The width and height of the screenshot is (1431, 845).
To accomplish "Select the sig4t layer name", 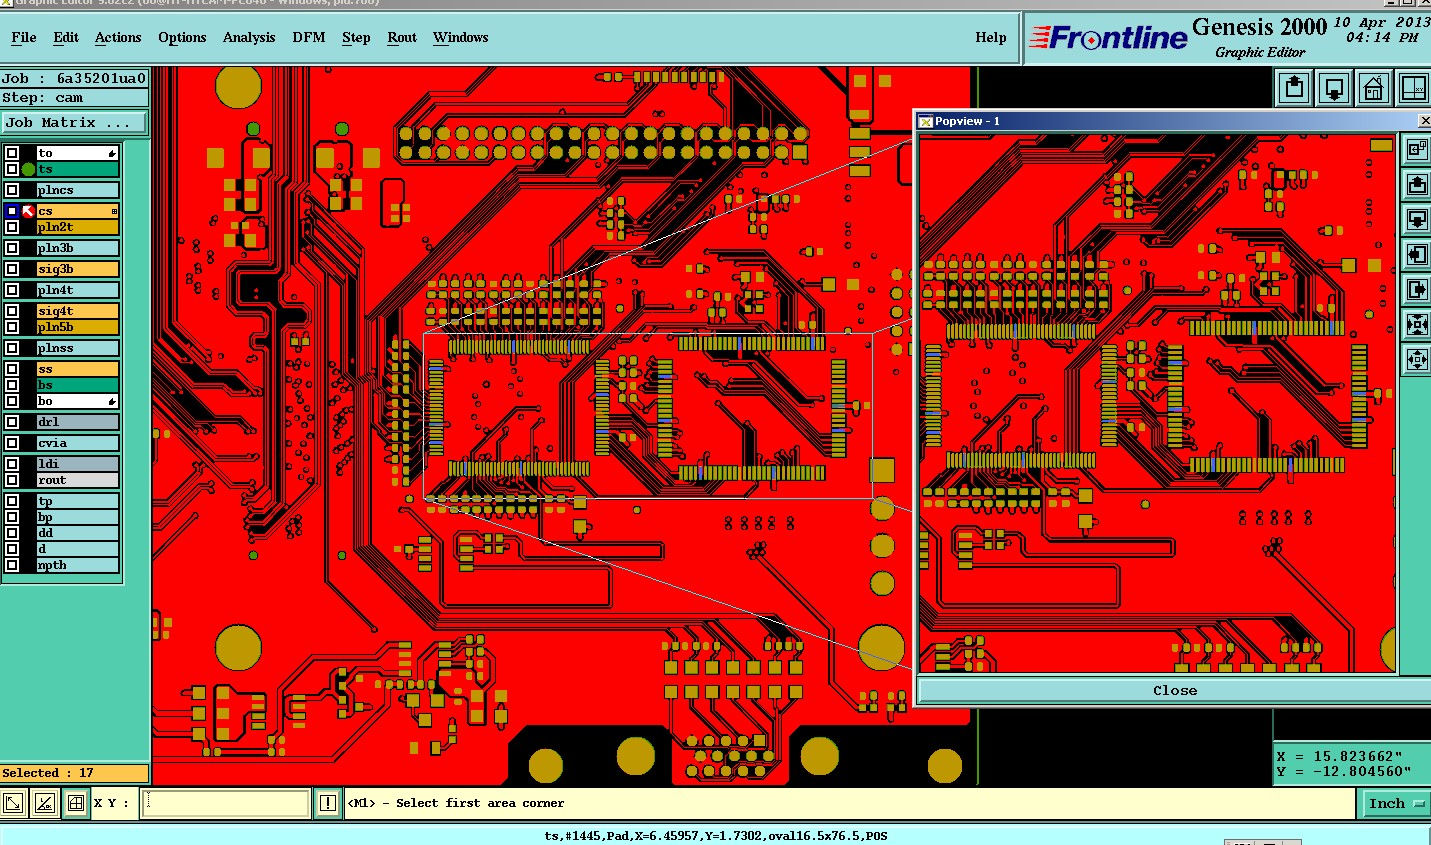I will click(77, 311).
